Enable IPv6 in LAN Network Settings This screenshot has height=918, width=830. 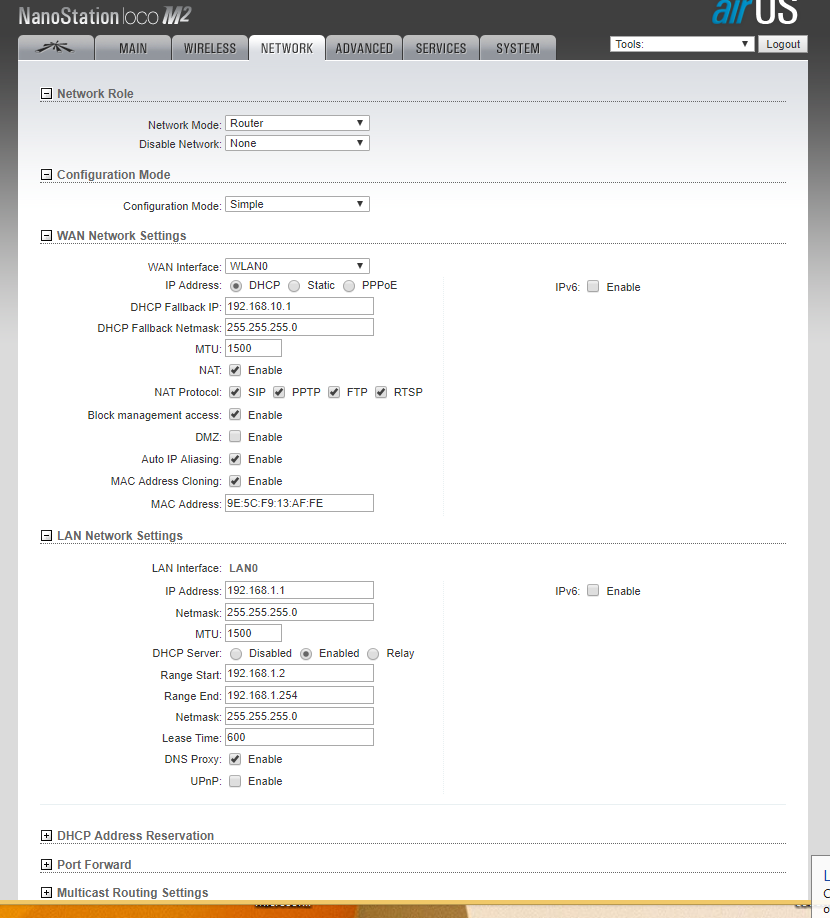[x=593, y=590]
